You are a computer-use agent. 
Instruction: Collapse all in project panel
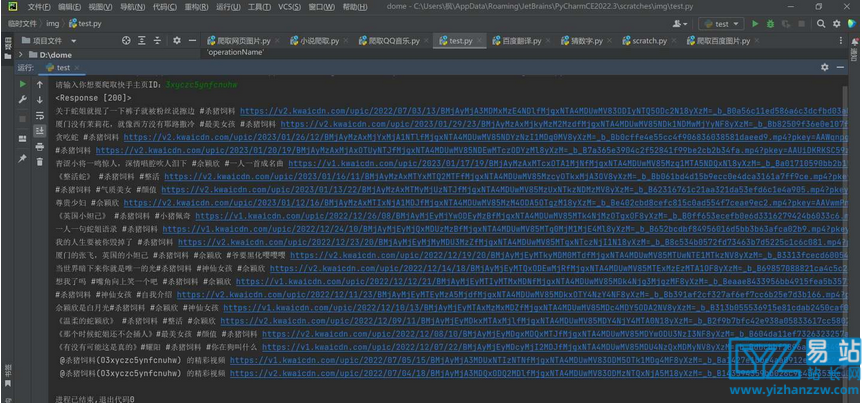(x=157, y=40)
